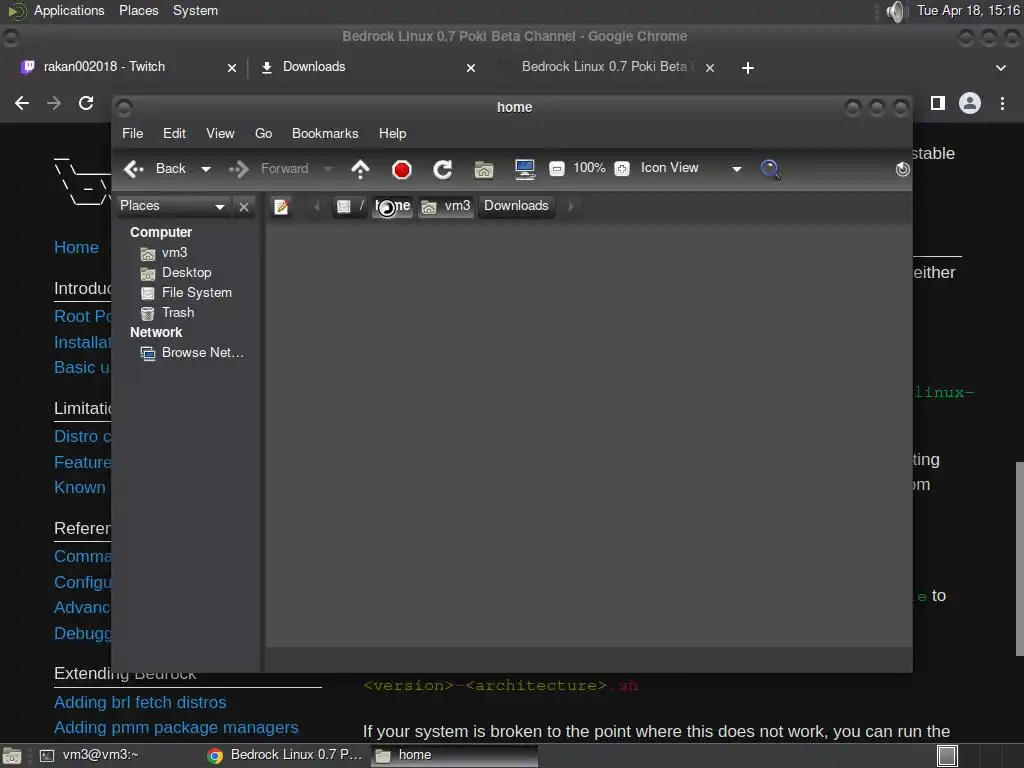The image size is (1024, 768).
Task: Click the zoom out minus icon
Action: coord(556,169)
